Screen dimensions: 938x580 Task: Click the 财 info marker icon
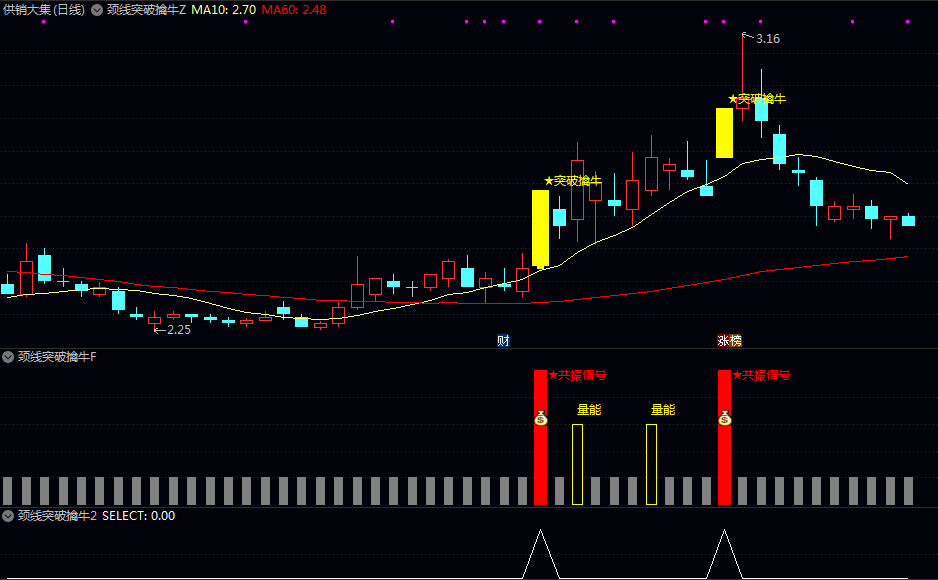click(503, 341)
